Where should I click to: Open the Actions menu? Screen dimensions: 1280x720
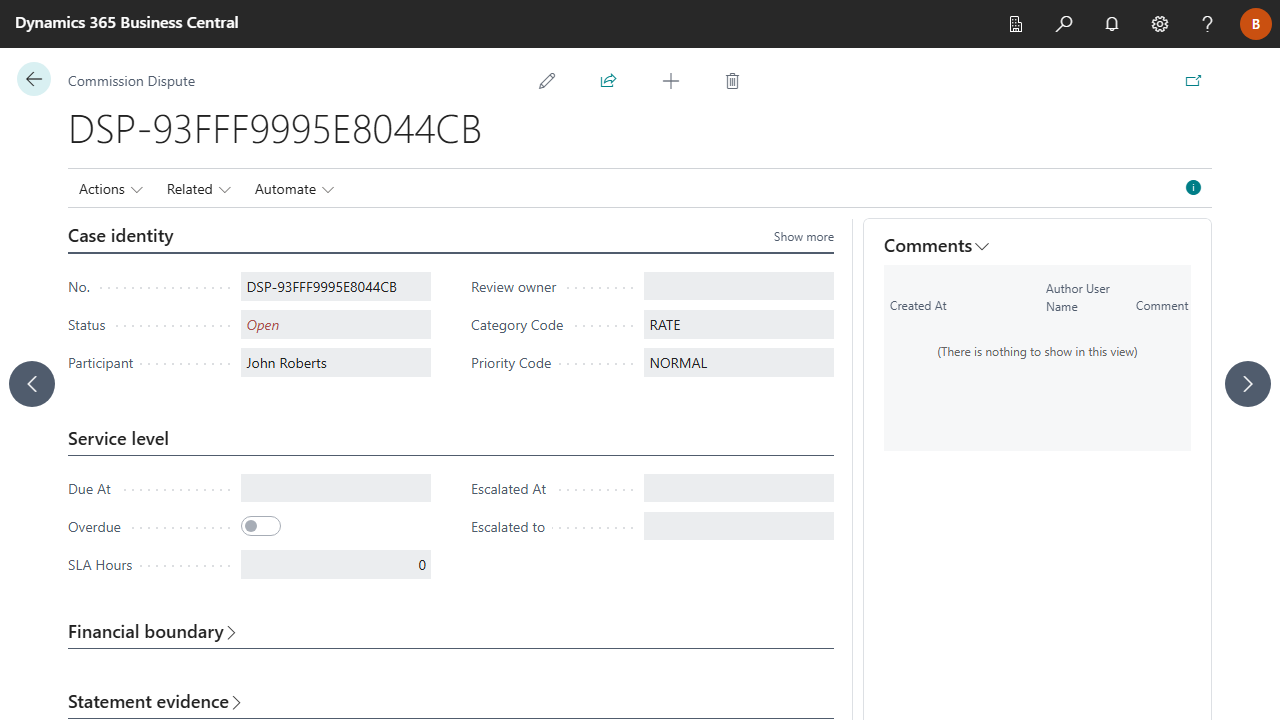[x=111, y=189]
